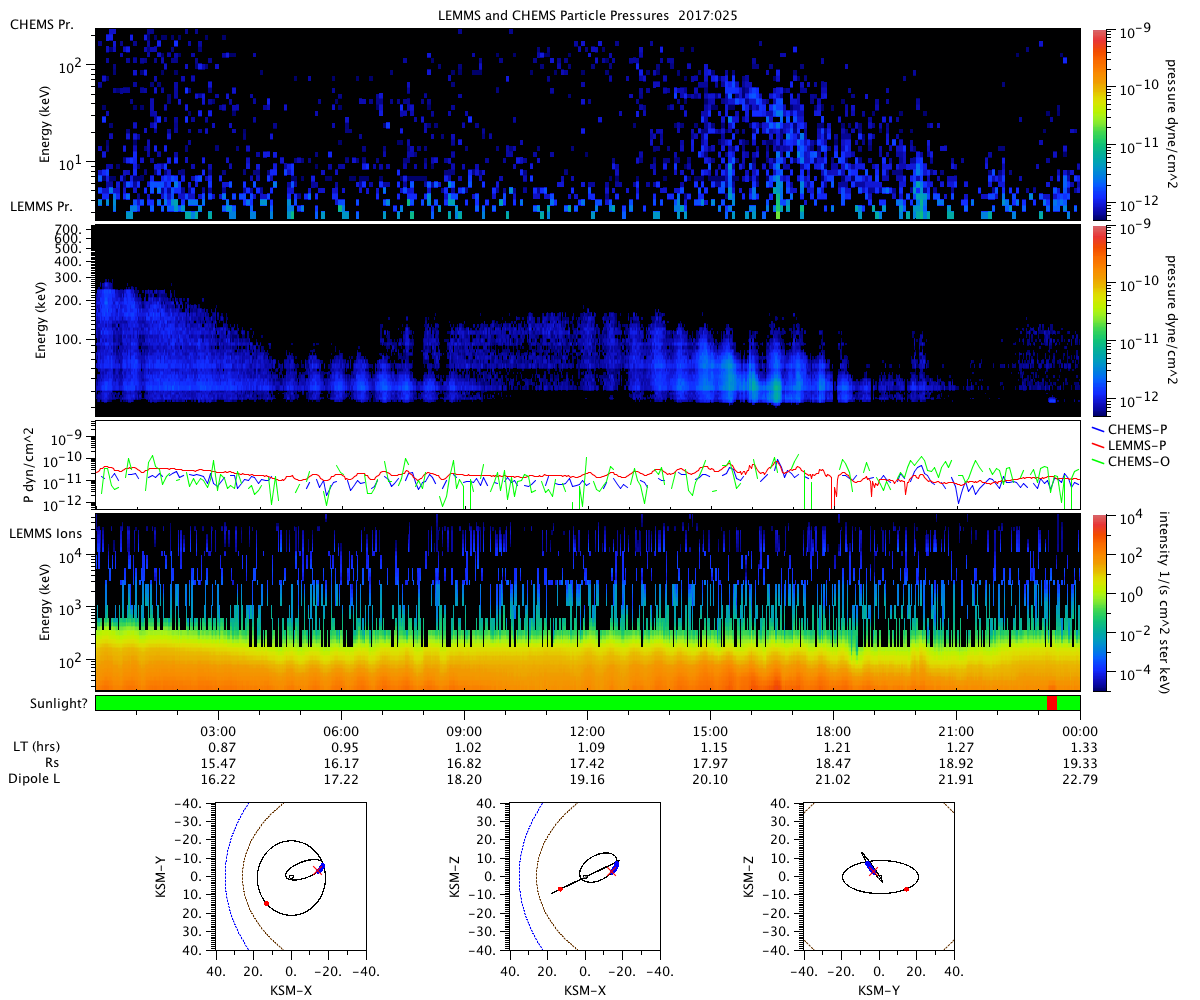Click the KSM-X versus KSM-Z orbit plot
Screen dimensions: 1200x1000
tap(585, 876)
